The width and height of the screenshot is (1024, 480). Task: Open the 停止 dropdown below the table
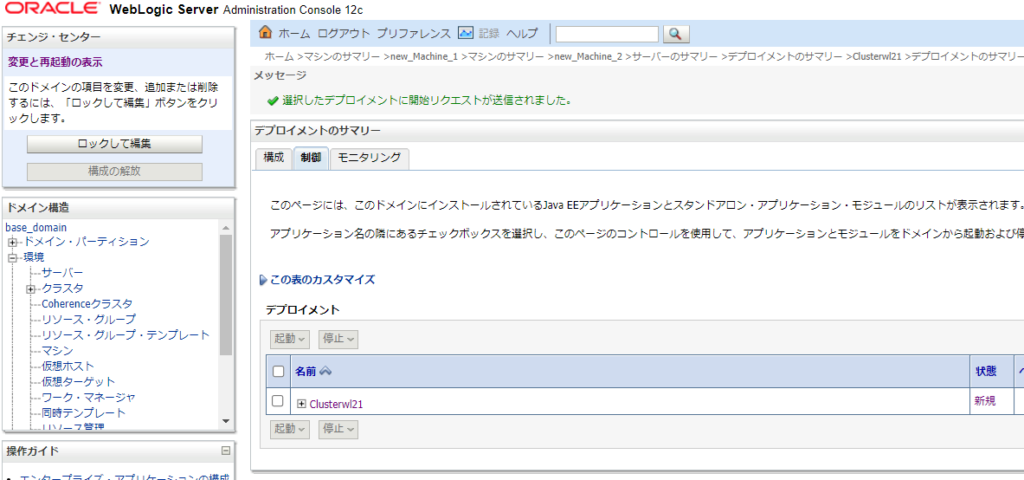[338, 429]
